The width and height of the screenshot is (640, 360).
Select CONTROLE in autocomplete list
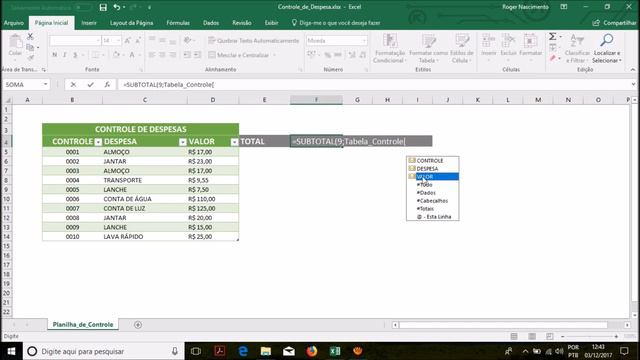433,160
